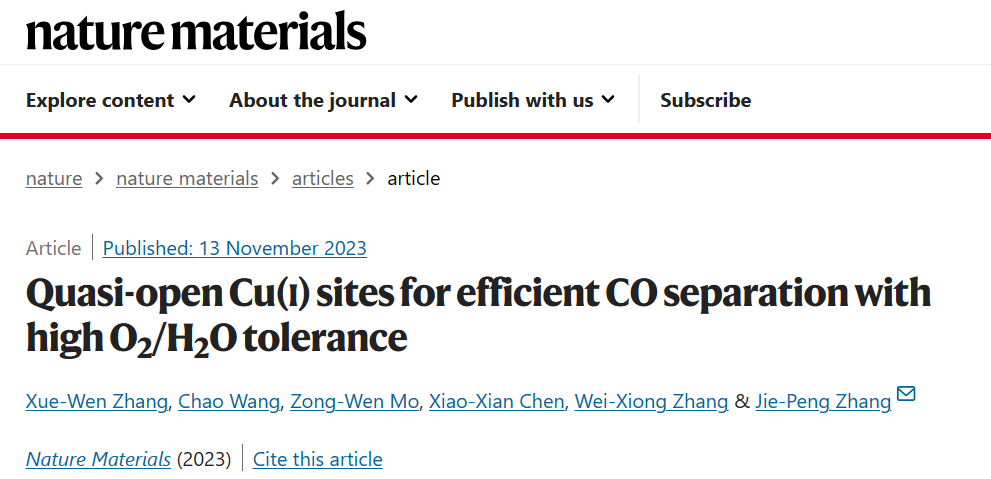Click the Subscribe menu item
The height and width of the screenshot is (479, 991).
tap(705, 100)
